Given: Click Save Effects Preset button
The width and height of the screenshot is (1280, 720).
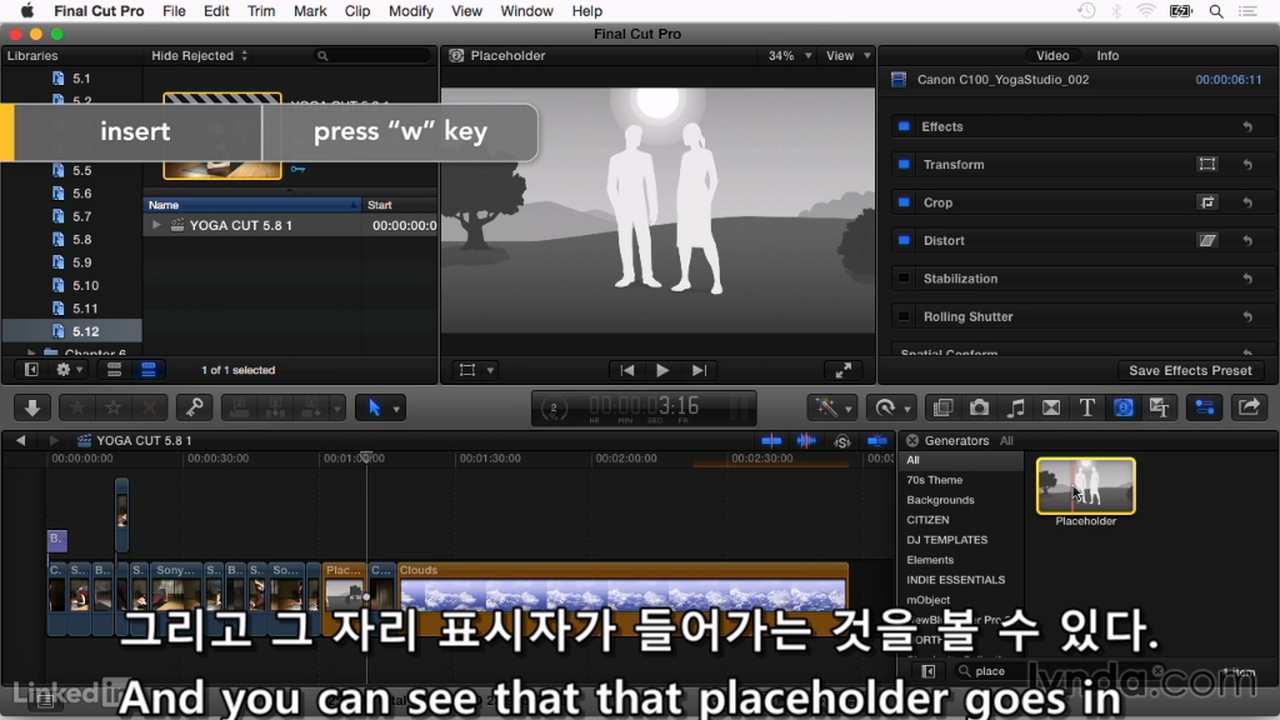Looking at the screenshot, I should [1190, 370].
